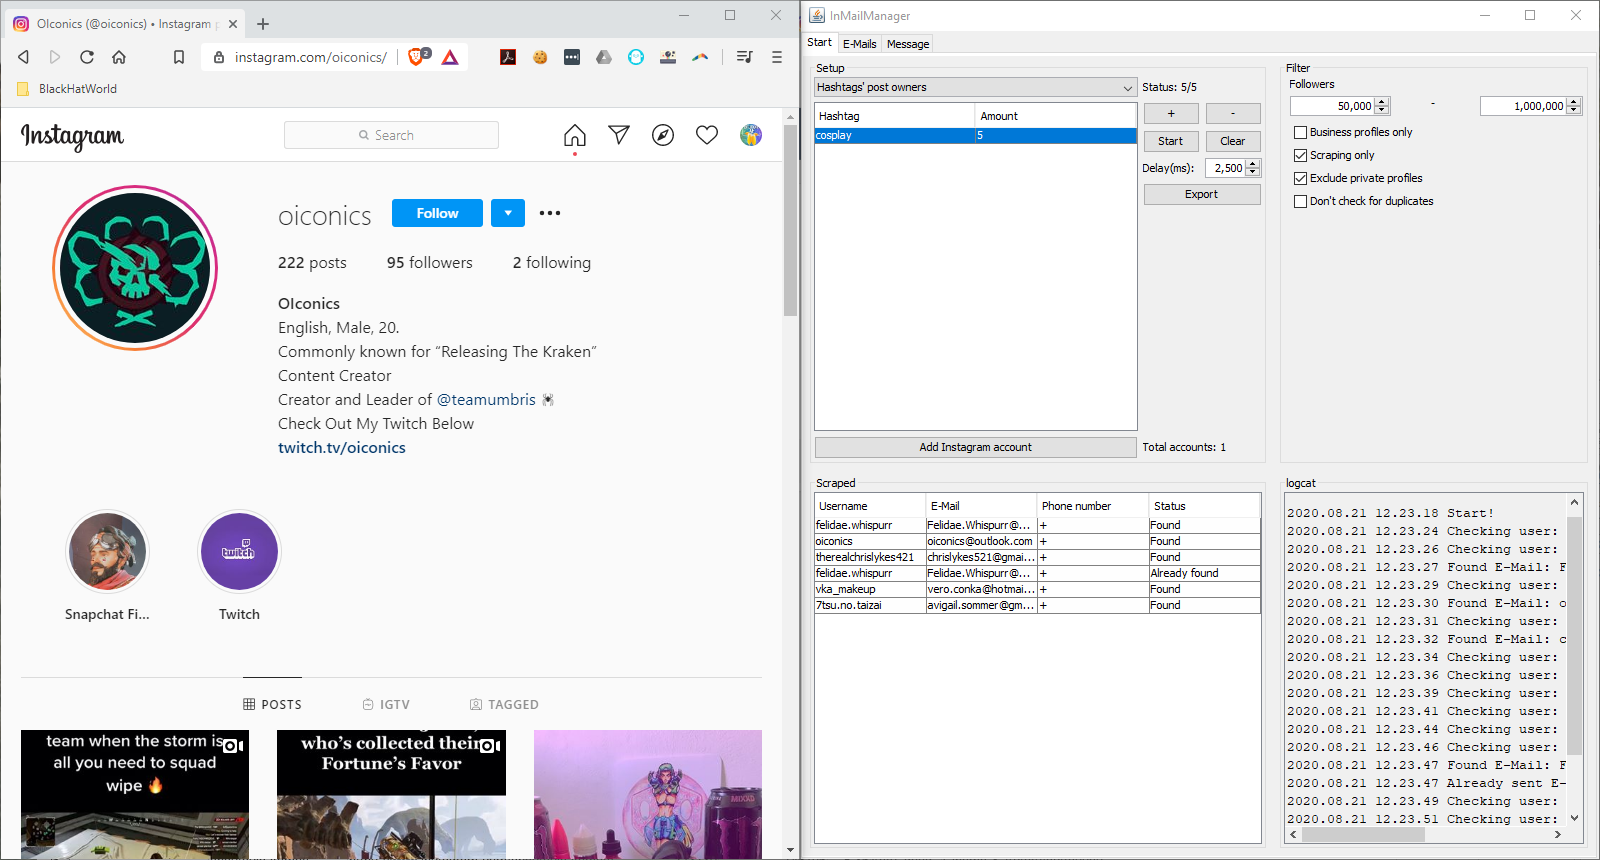Click the Instagram page vertical scrollbar

coord(790,220)
